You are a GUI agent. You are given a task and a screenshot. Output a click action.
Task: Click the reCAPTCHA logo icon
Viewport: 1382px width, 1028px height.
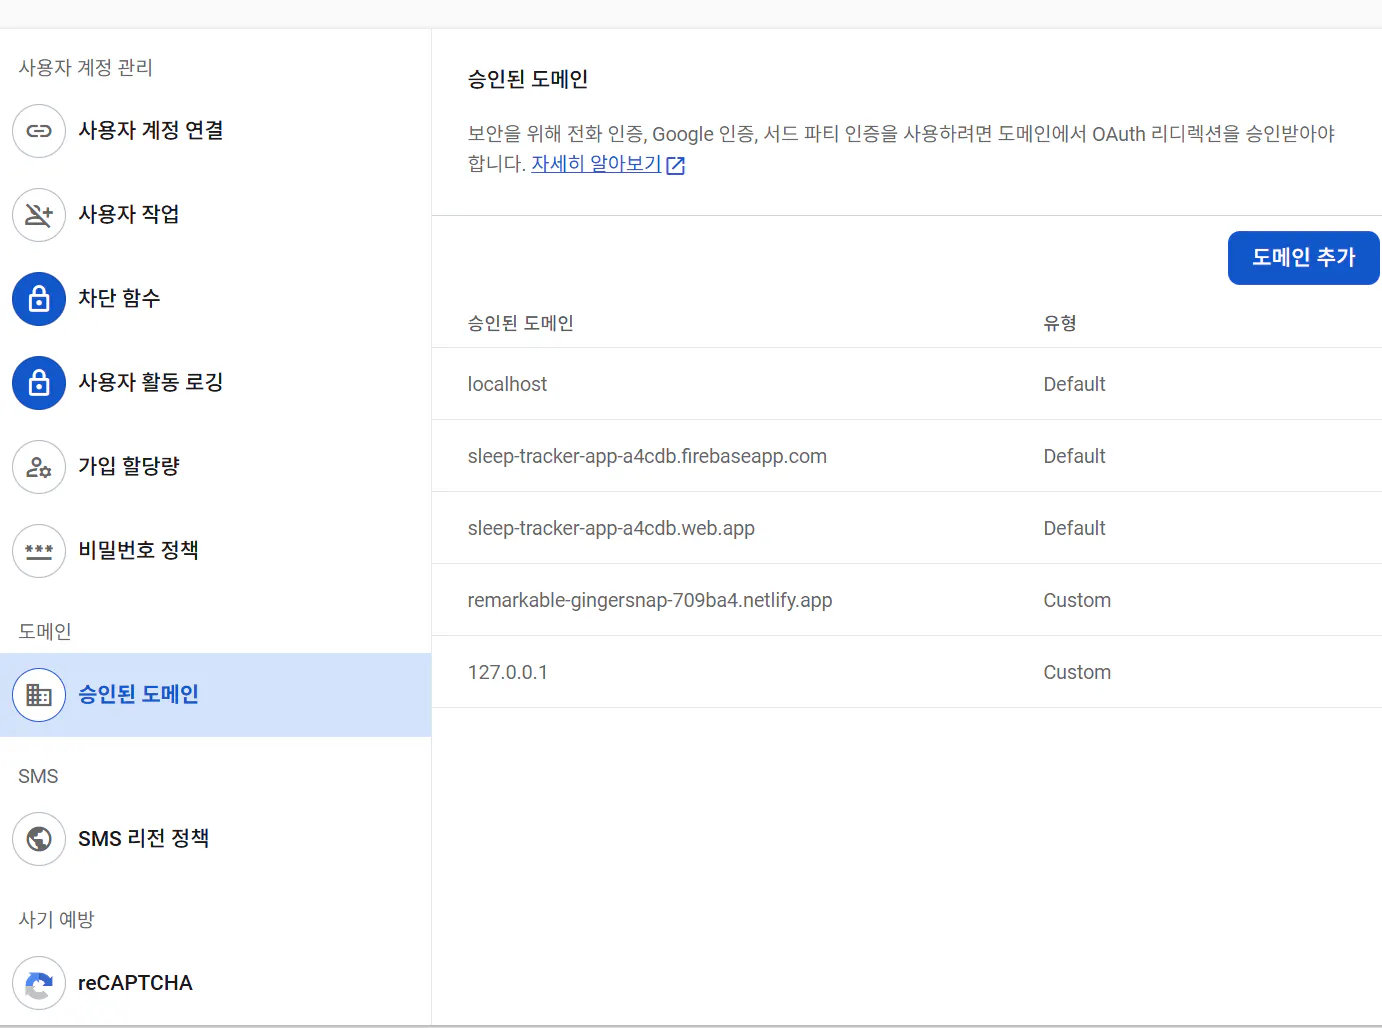[x=38, y=984]
